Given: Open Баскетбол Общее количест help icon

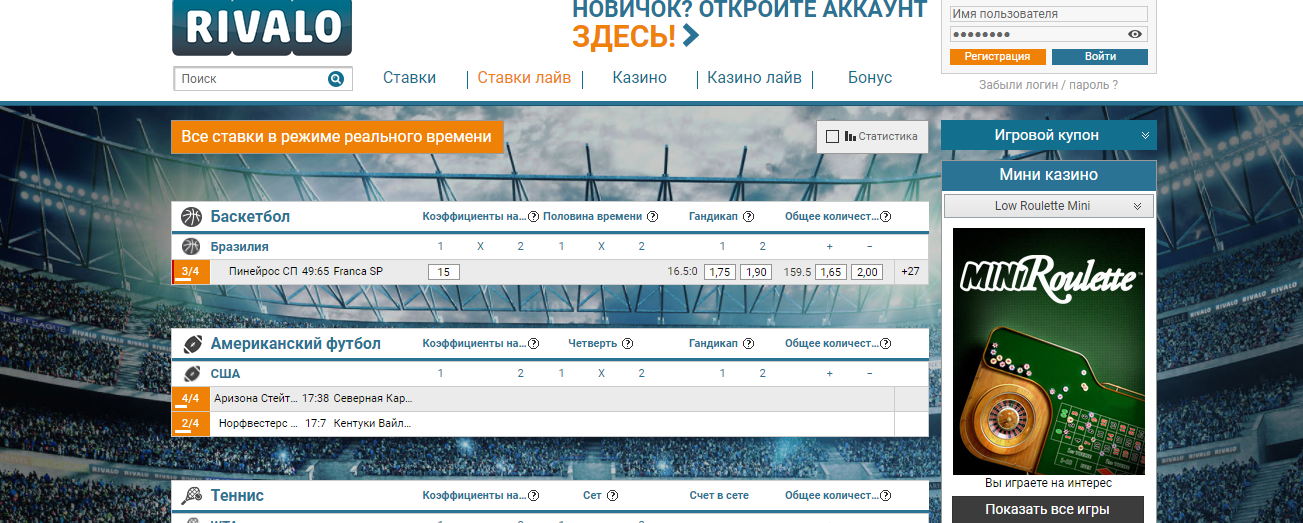Looking at the screenshot, I should coord(885,217).
